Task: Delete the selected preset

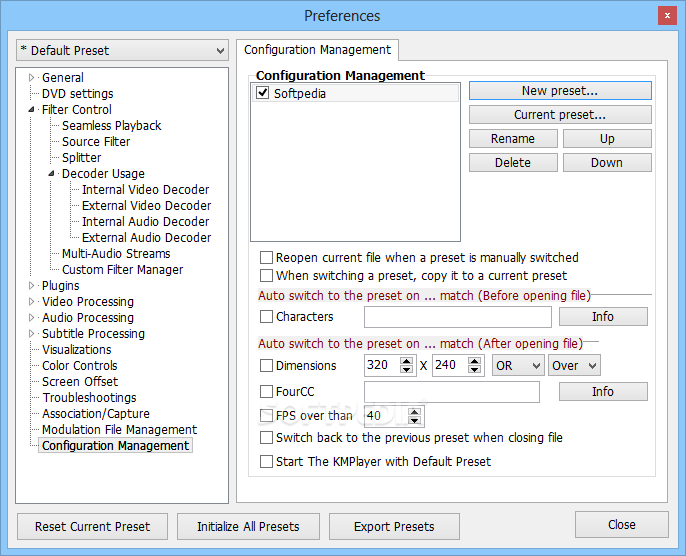Action: point(513,163)
